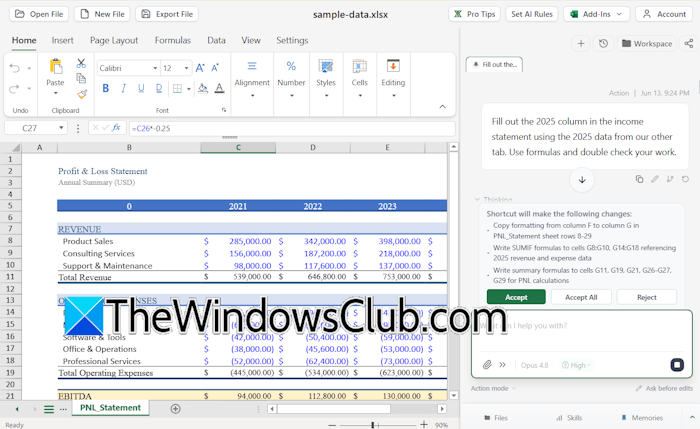Click the Undo arrow icon
The width and height of the screenshot is (700, 429).
point(14,68)
